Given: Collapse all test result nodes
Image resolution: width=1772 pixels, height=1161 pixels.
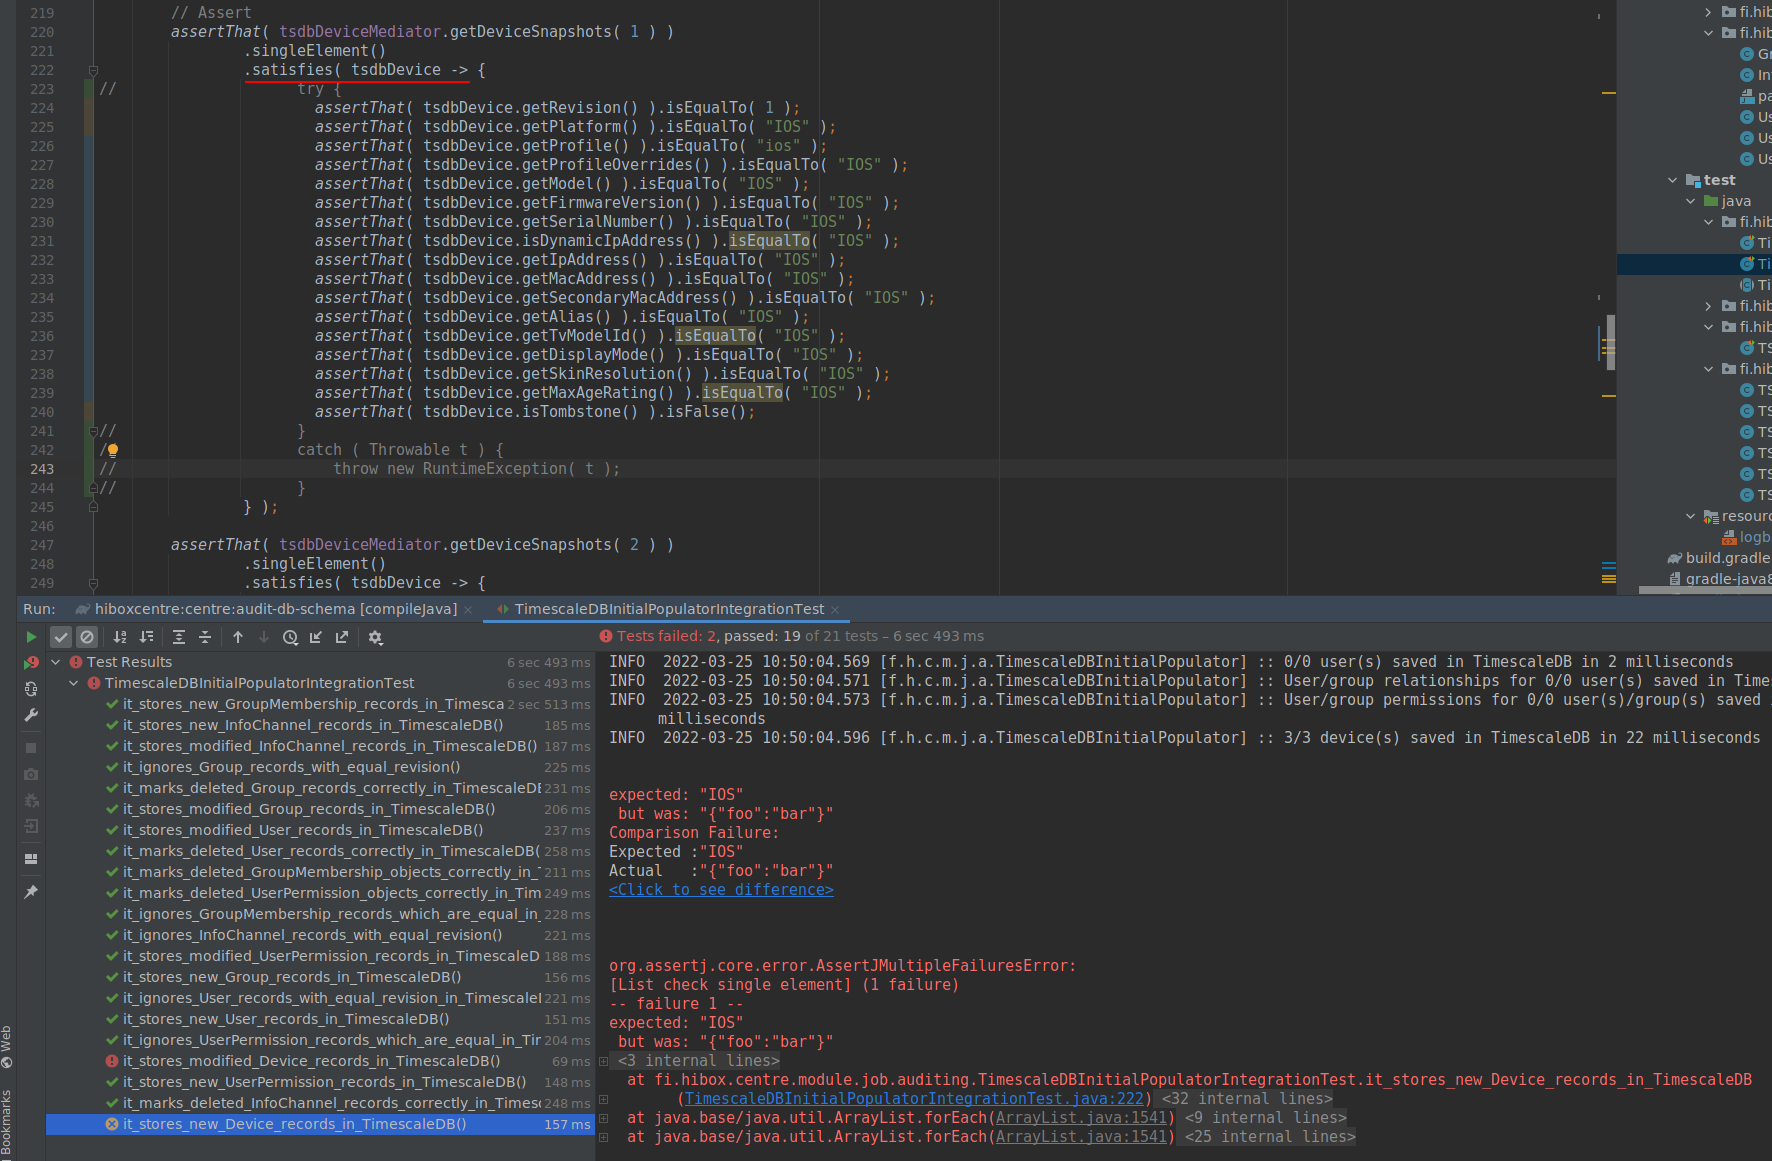Looking at the screenshot, I should [205, 637].
